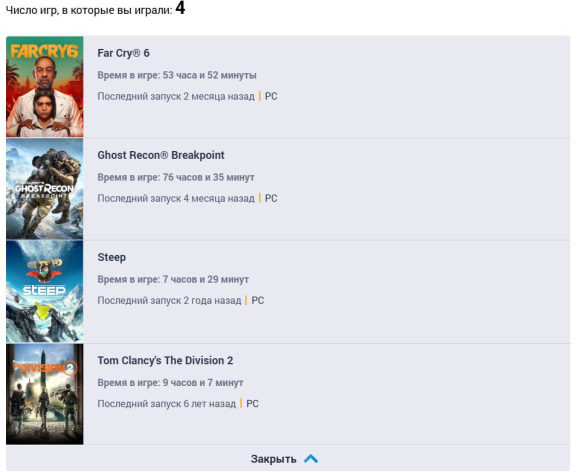Open the Ghost Recon® Breakpoint title link

[161, 155]
